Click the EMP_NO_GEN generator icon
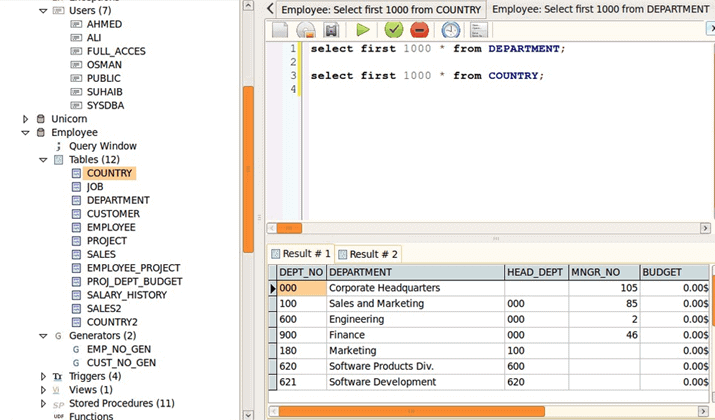 coord(76,349)
